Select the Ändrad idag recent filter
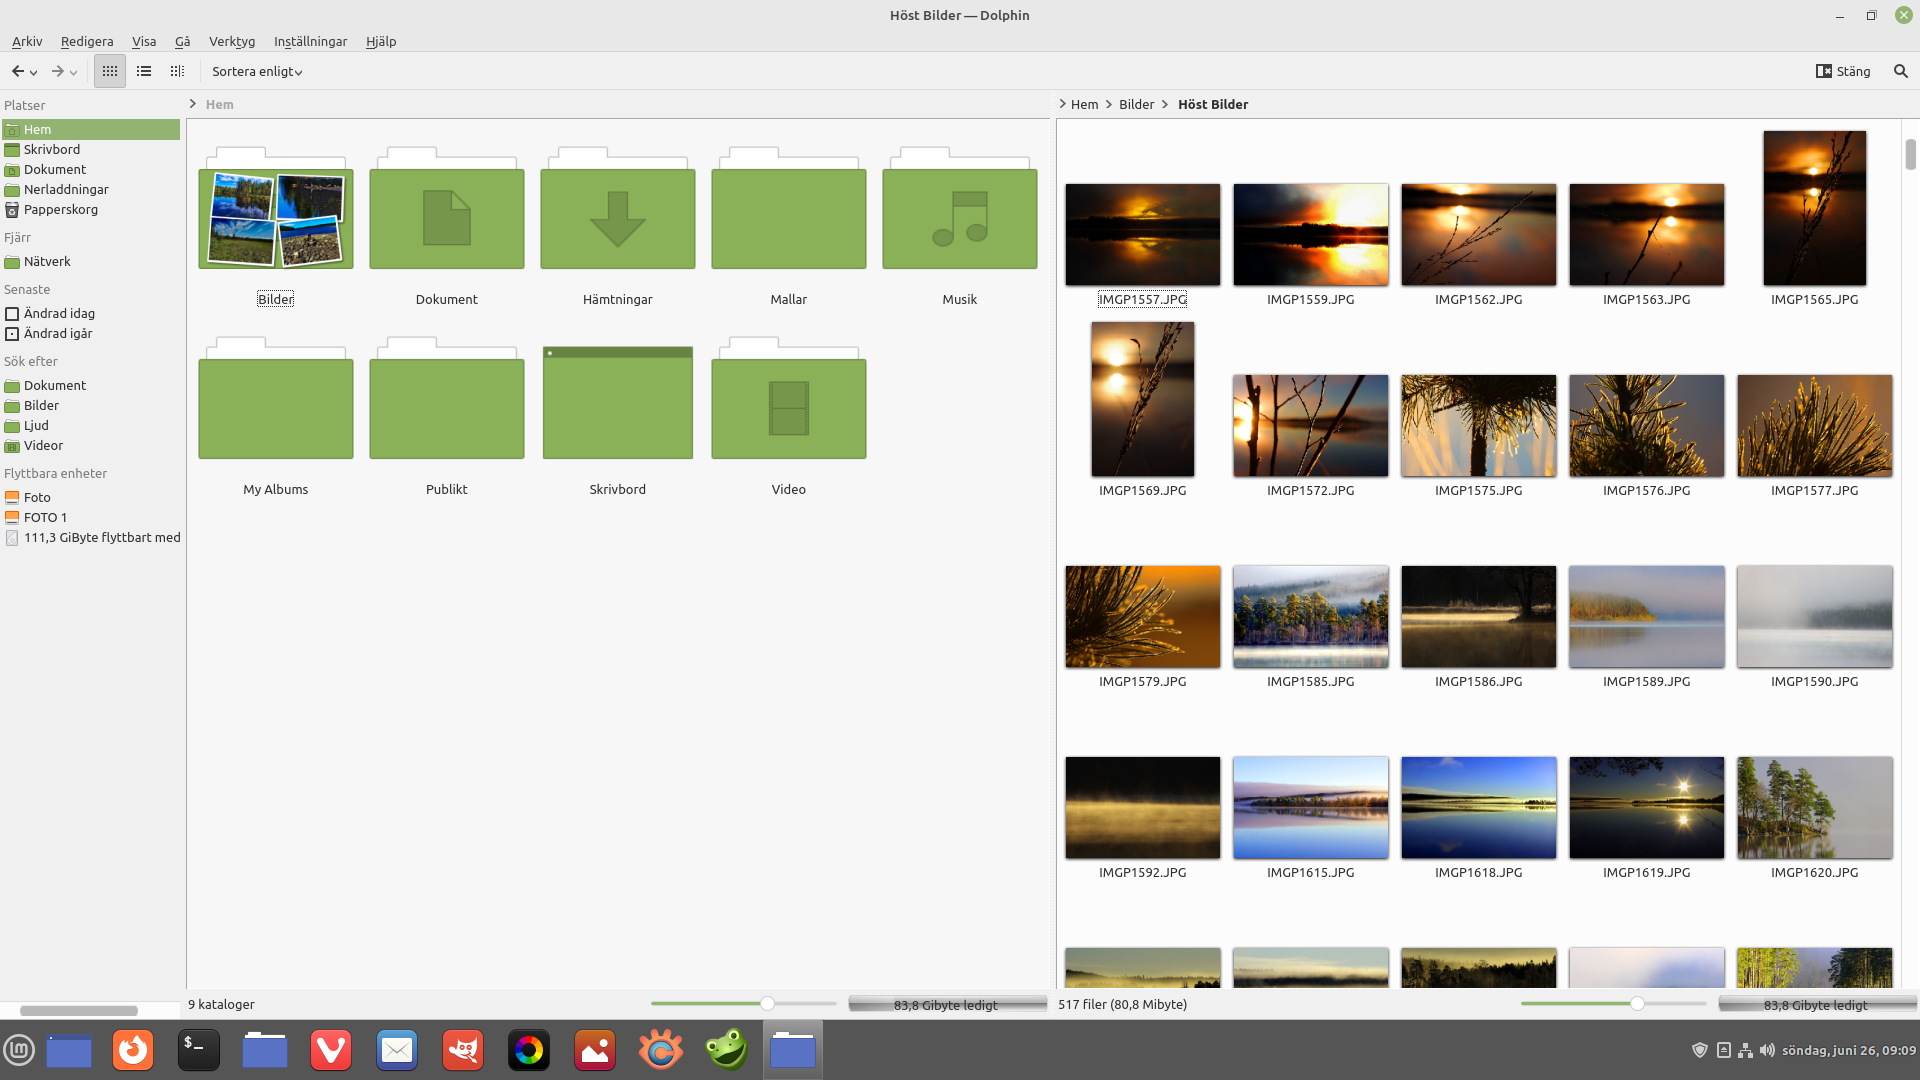The height and width of the screenshot is (1080, 1920). point(59,313)
